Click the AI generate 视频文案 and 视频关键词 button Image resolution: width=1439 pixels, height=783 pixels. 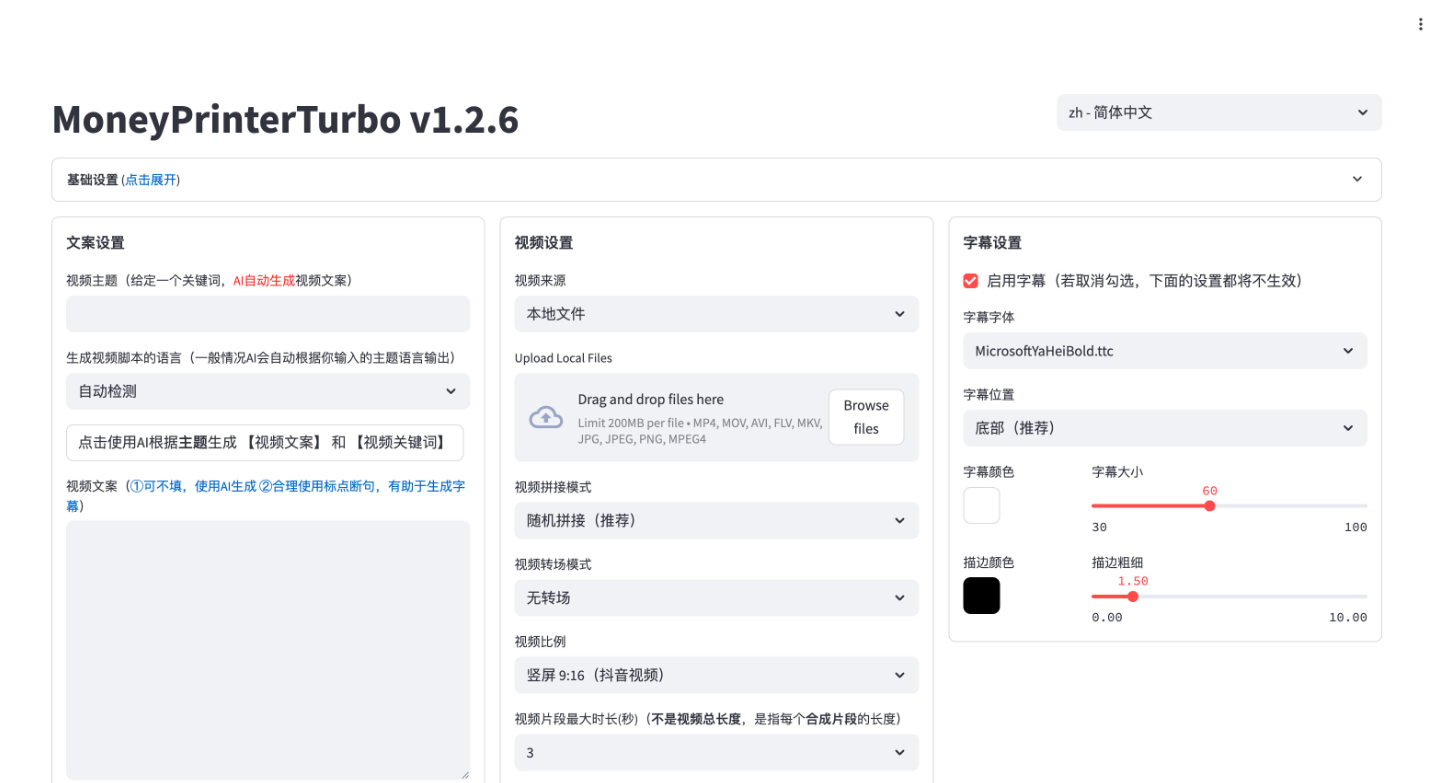(265, 442)
